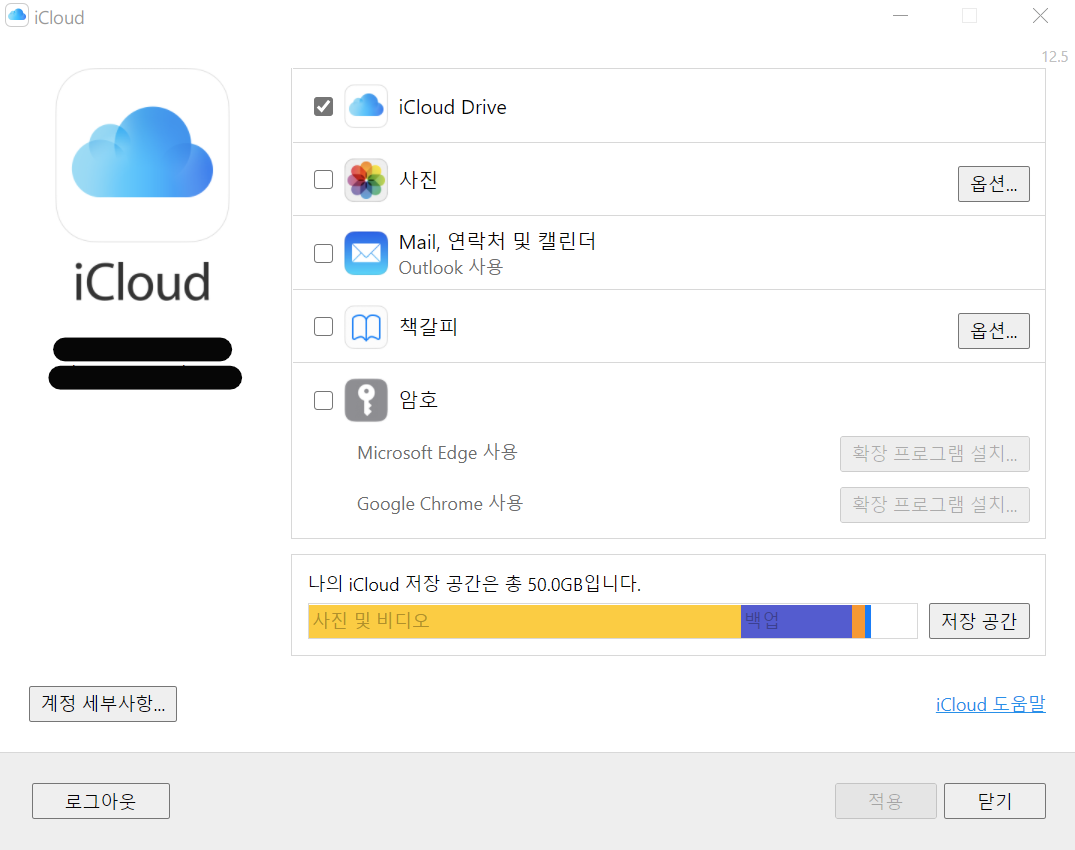Uncheck the iCloud Drive checkbox
The width and height of the screenshot is (1075, 850).
(x=324, y=106)
